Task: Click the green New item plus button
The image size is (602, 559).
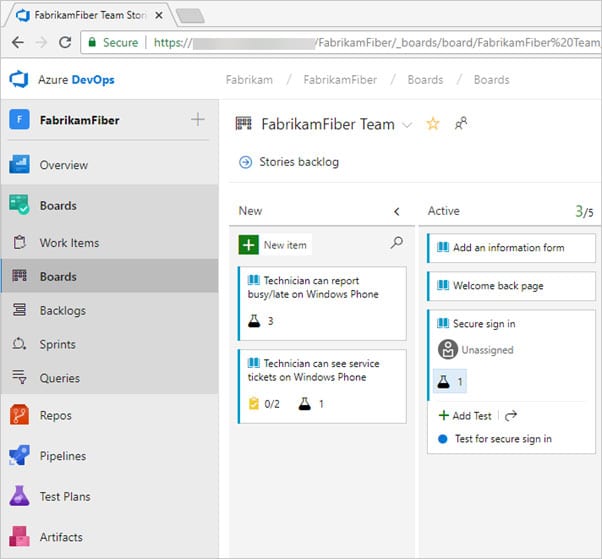Action: (x=248, y=245)
